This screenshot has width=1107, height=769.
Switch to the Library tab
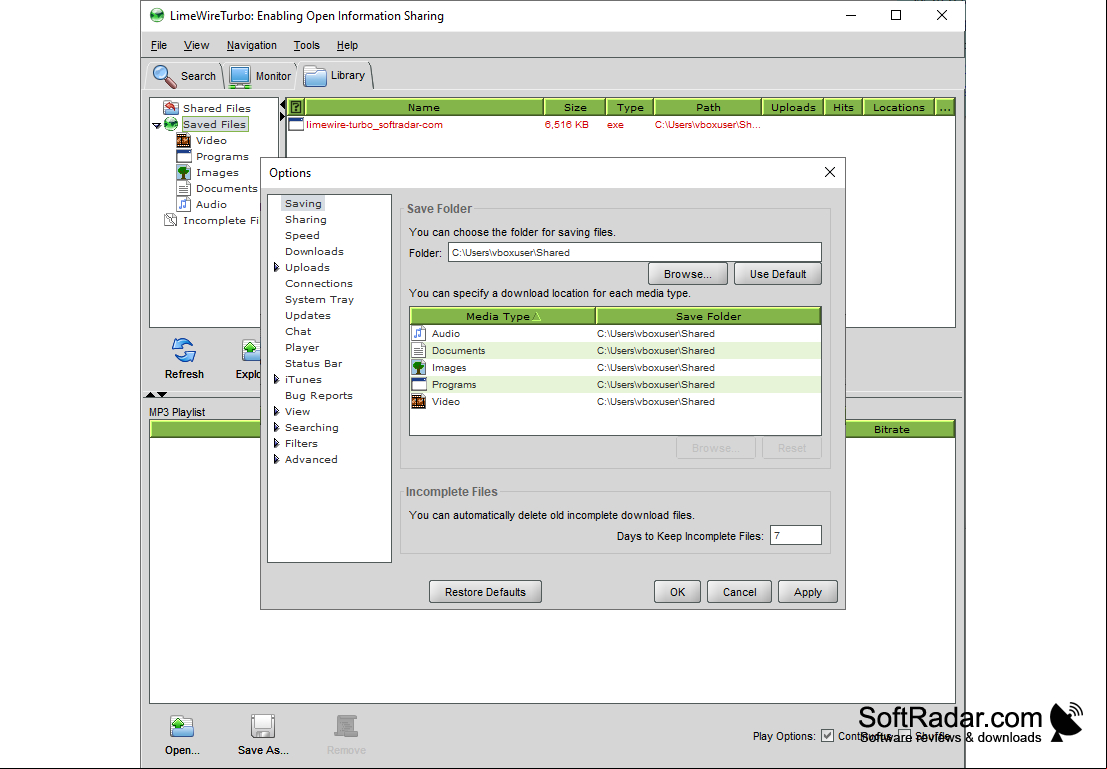pos(335,76)
